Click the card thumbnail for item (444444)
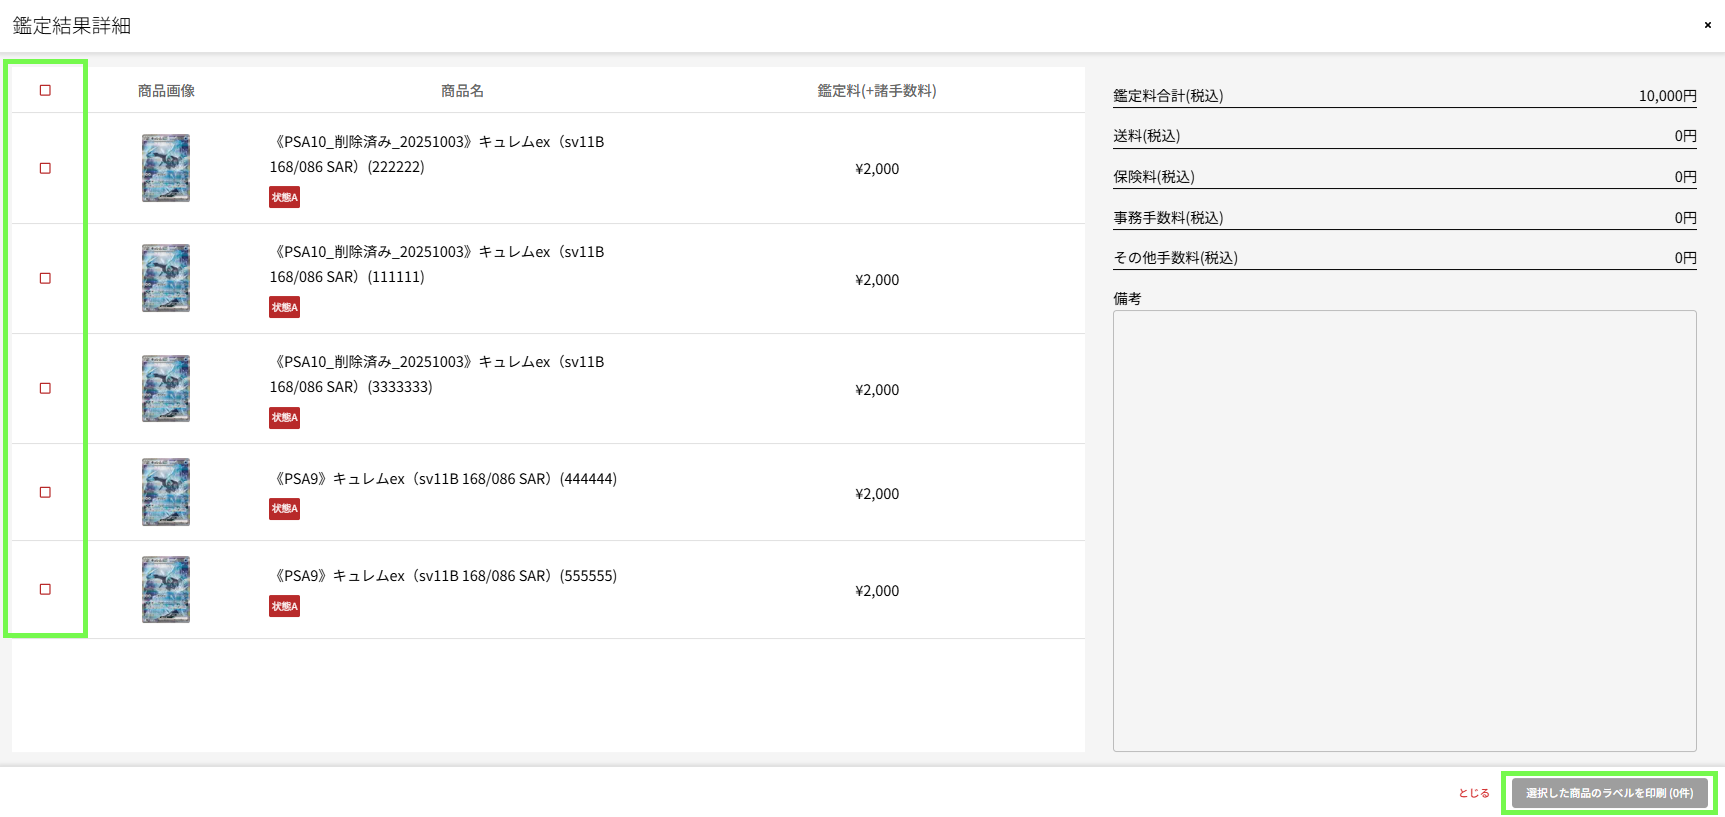The width and height of the screenshot is (1725, 817). click(x=166, y=492)
